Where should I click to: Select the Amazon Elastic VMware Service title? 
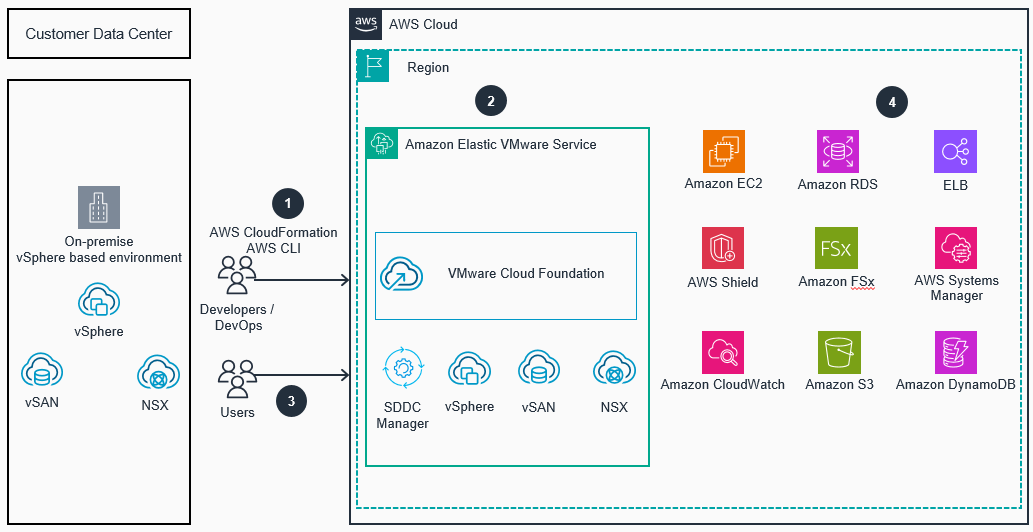[500, 144]
